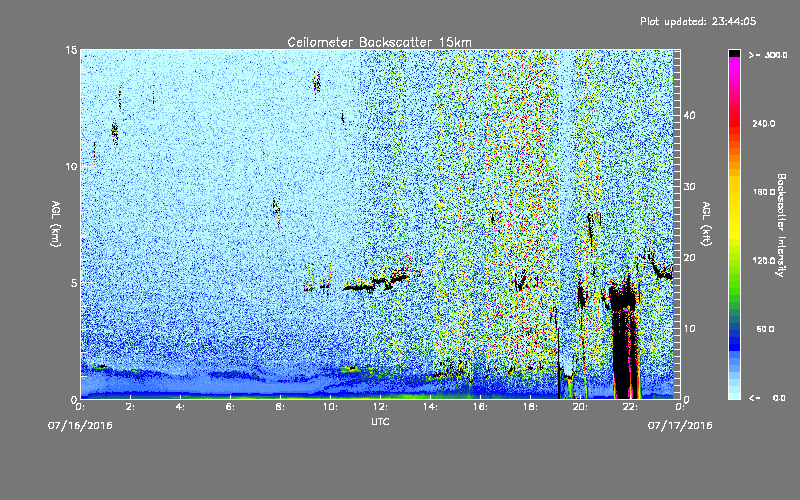
Task: Click the "120.0" colorbar value
Action: 764,260
